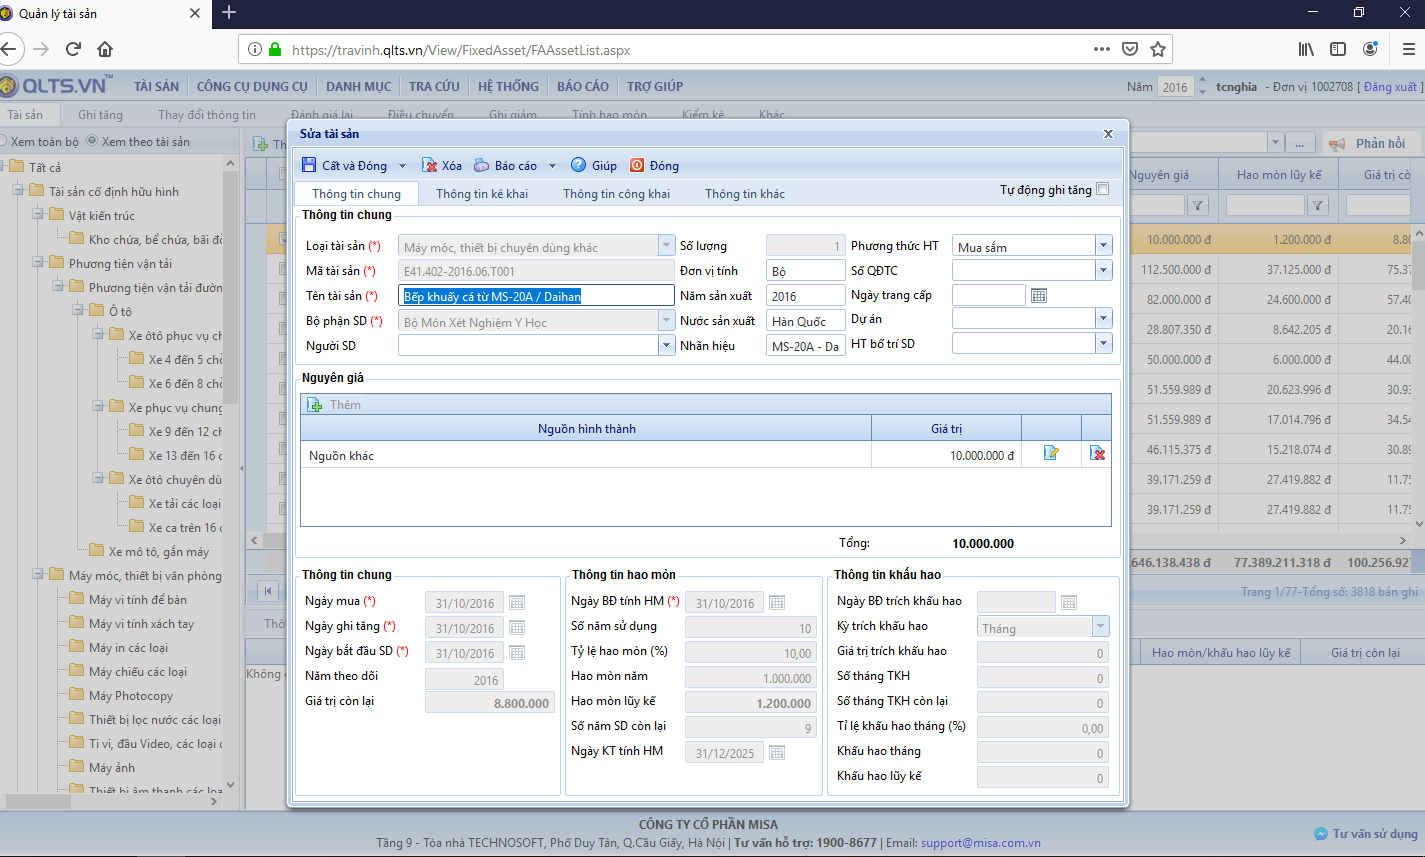Edit the Nguồn khác row with pencil icon

[1051, 454]
